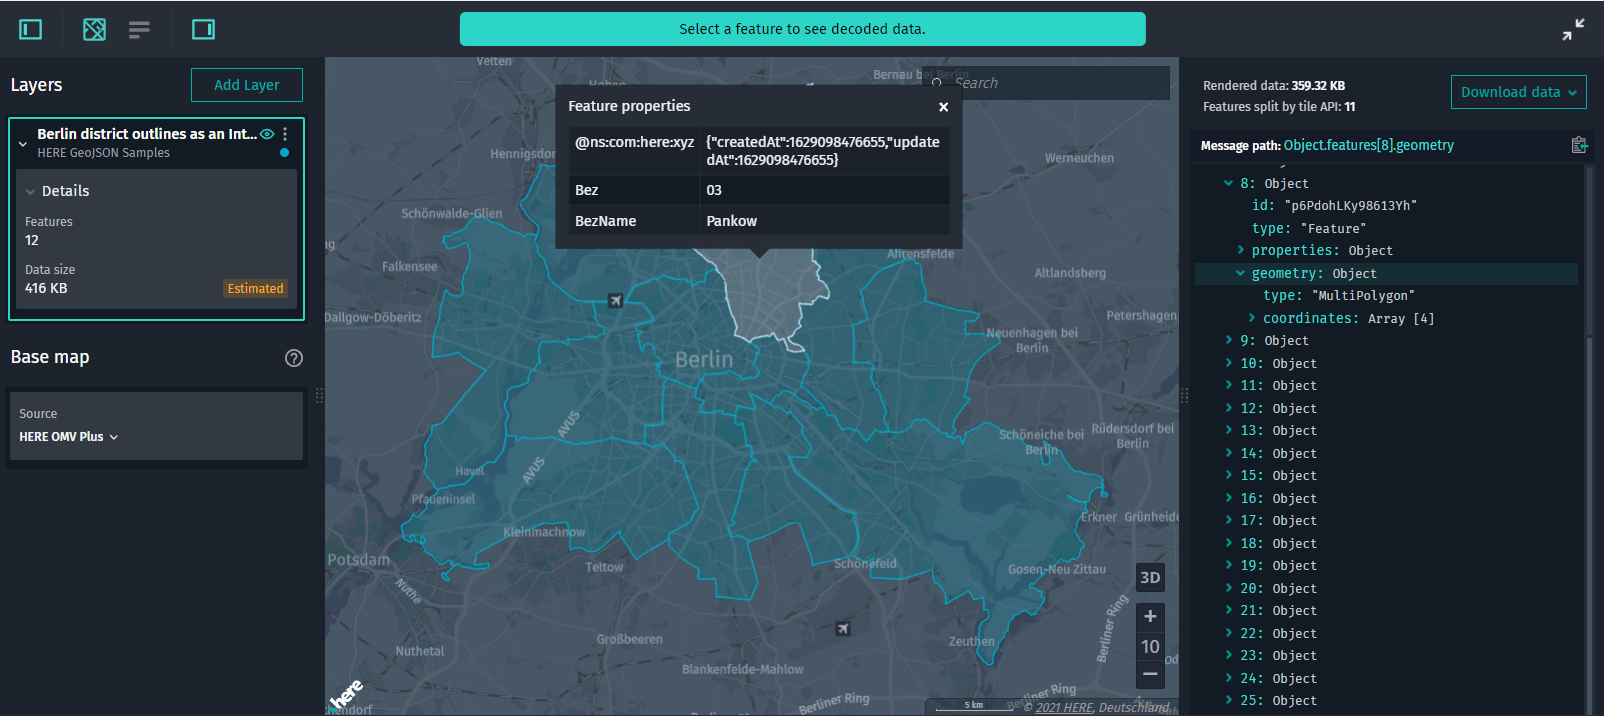Click the @ns:com:here:xyz property cell
Image resolution: width=1604 pixels, height=716 pixels.
point(634,151)
